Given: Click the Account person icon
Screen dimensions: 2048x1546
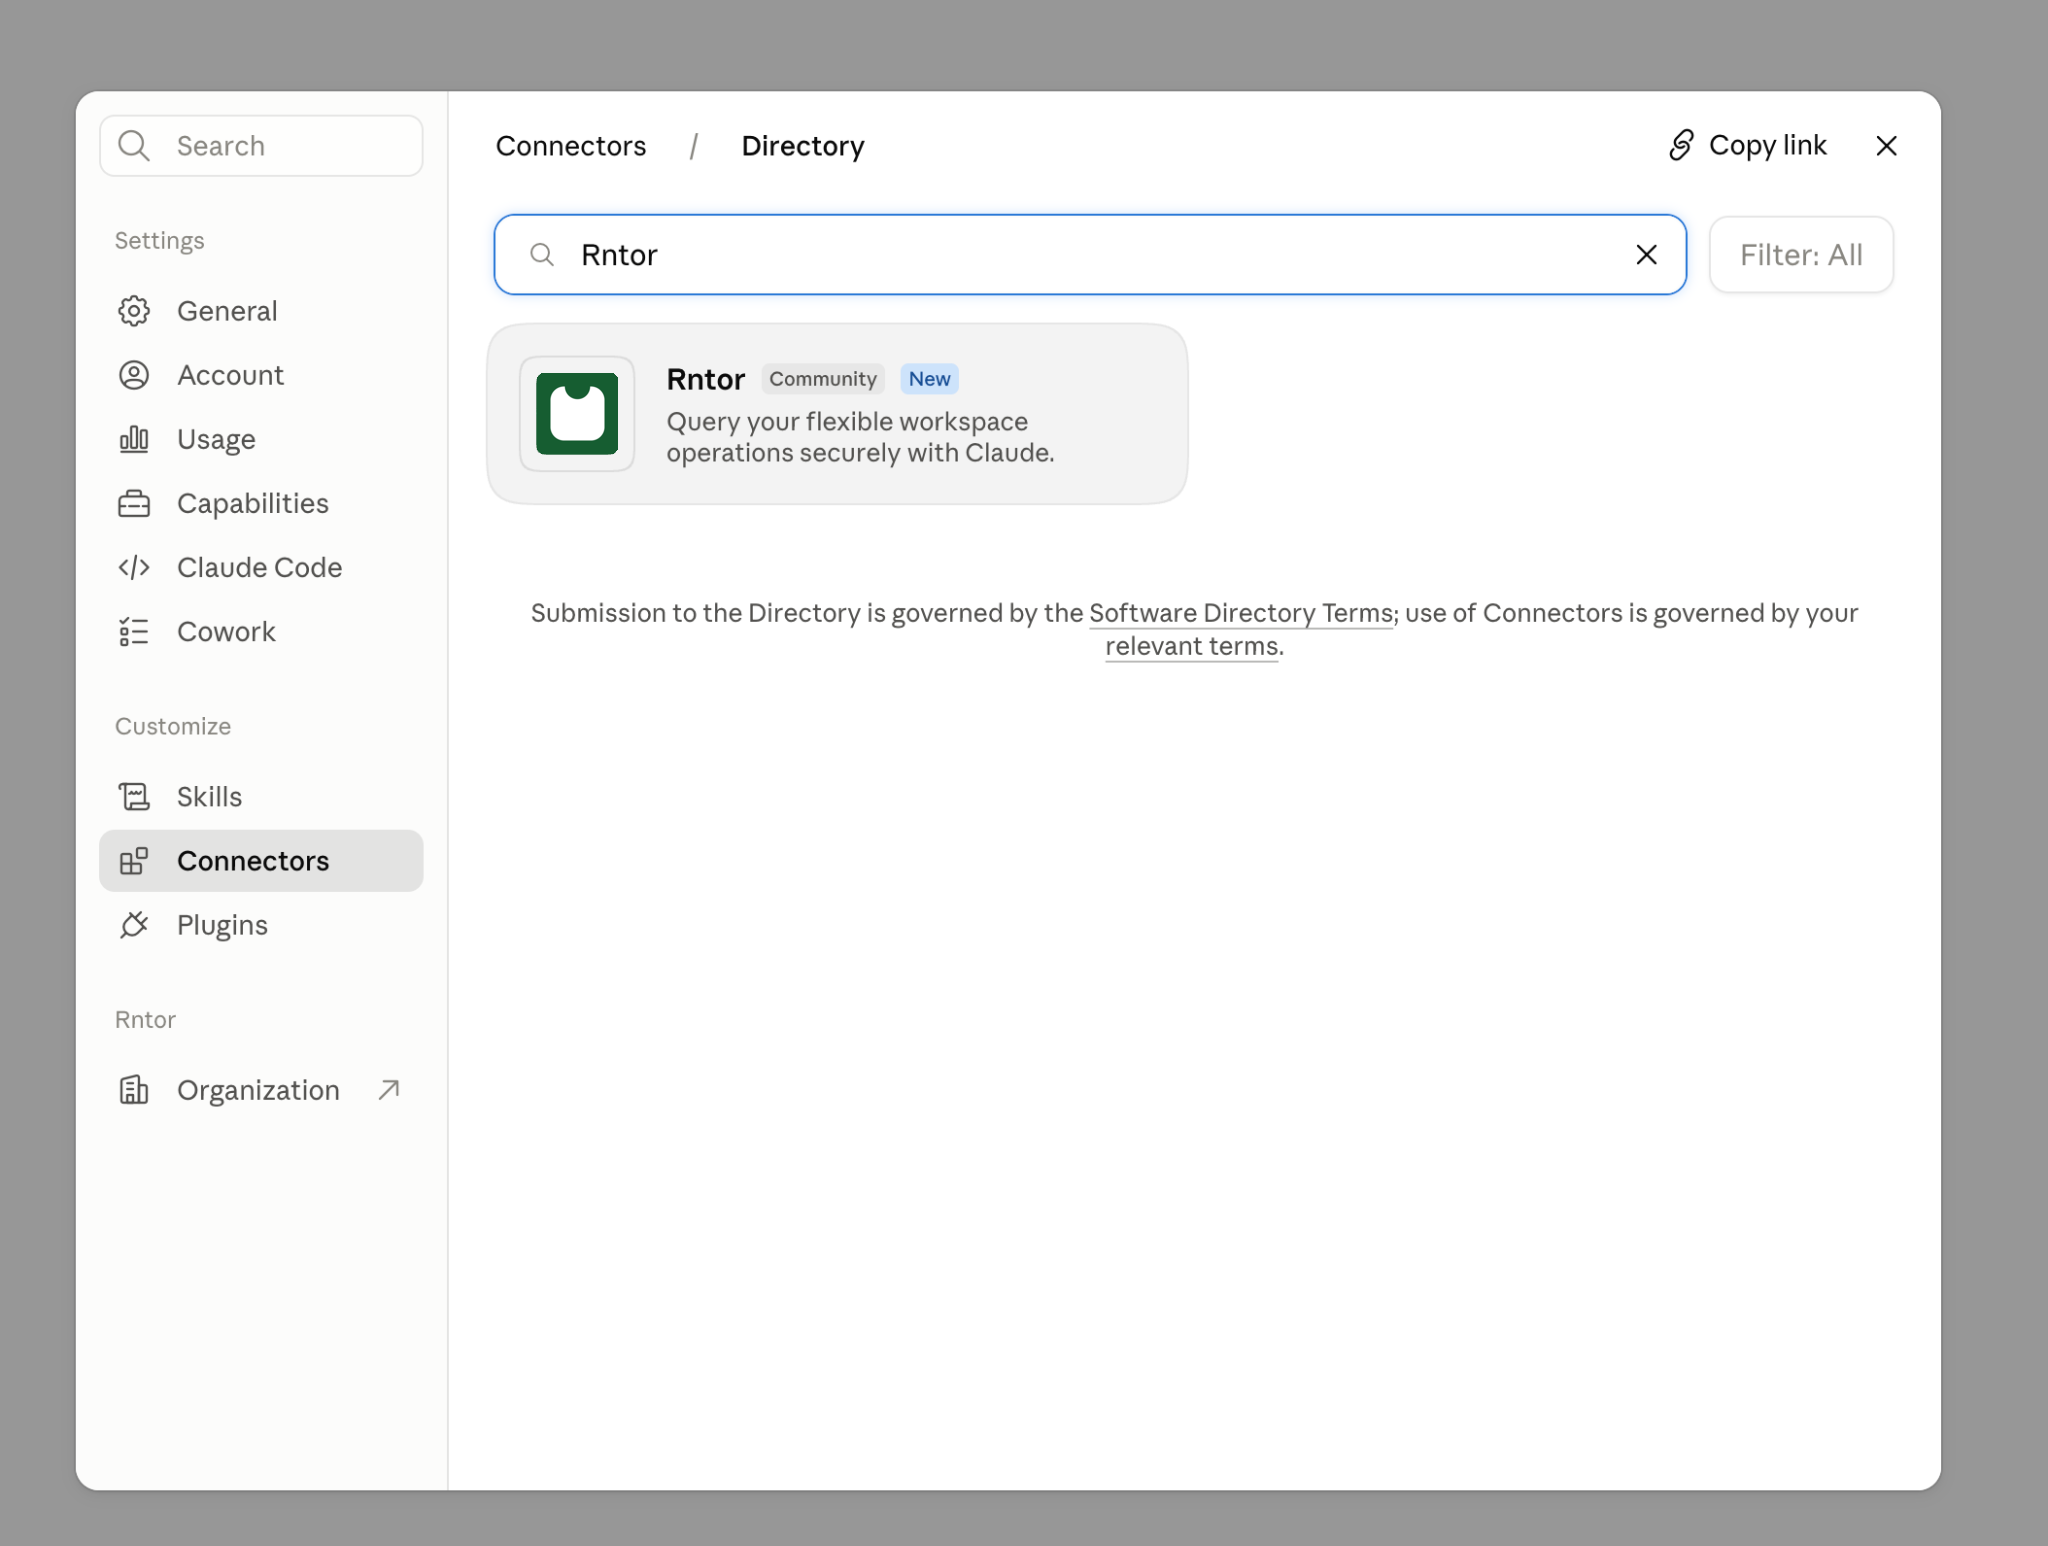Looking at the screenshot, I should pos(134,375).
